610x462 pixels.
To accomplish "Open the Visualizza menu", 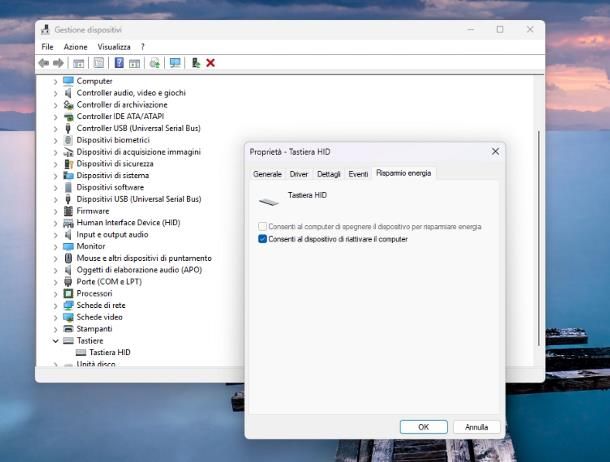I will click(x=114, y=47).
